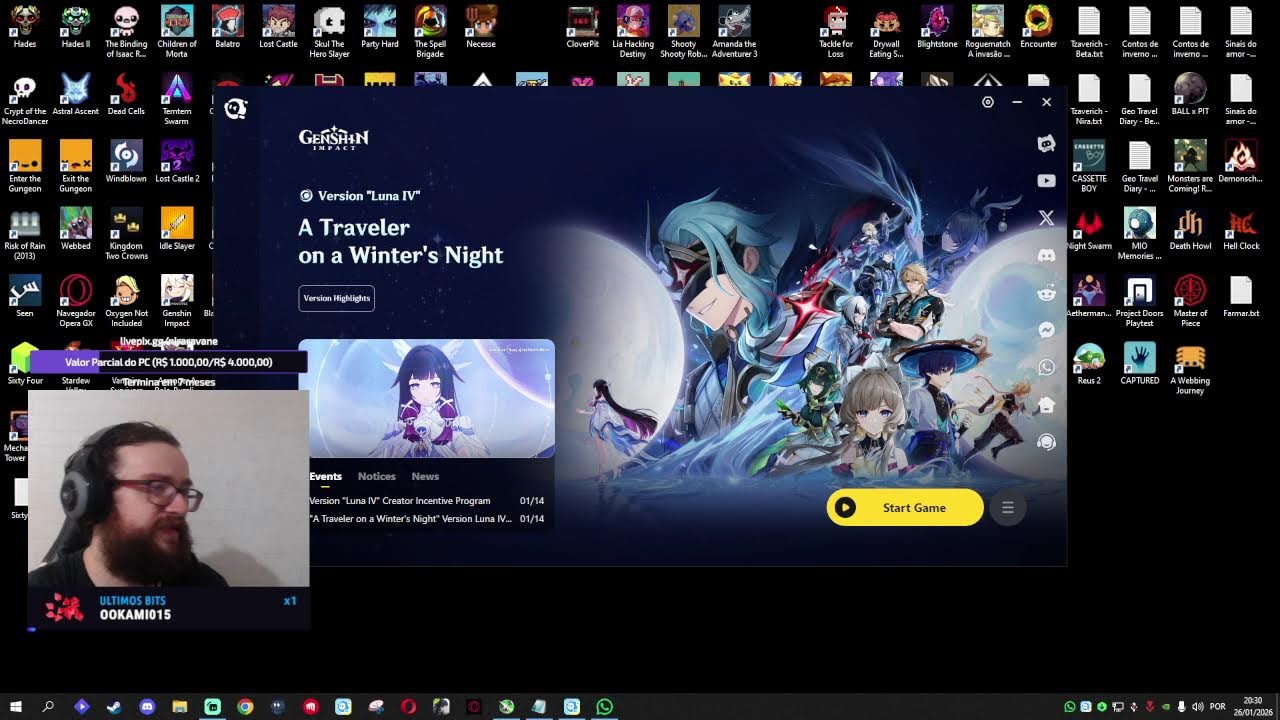Select the Farmar.txt file on desktop
The height and width of the screenshot is (720, 1280).
(1241, 296)
